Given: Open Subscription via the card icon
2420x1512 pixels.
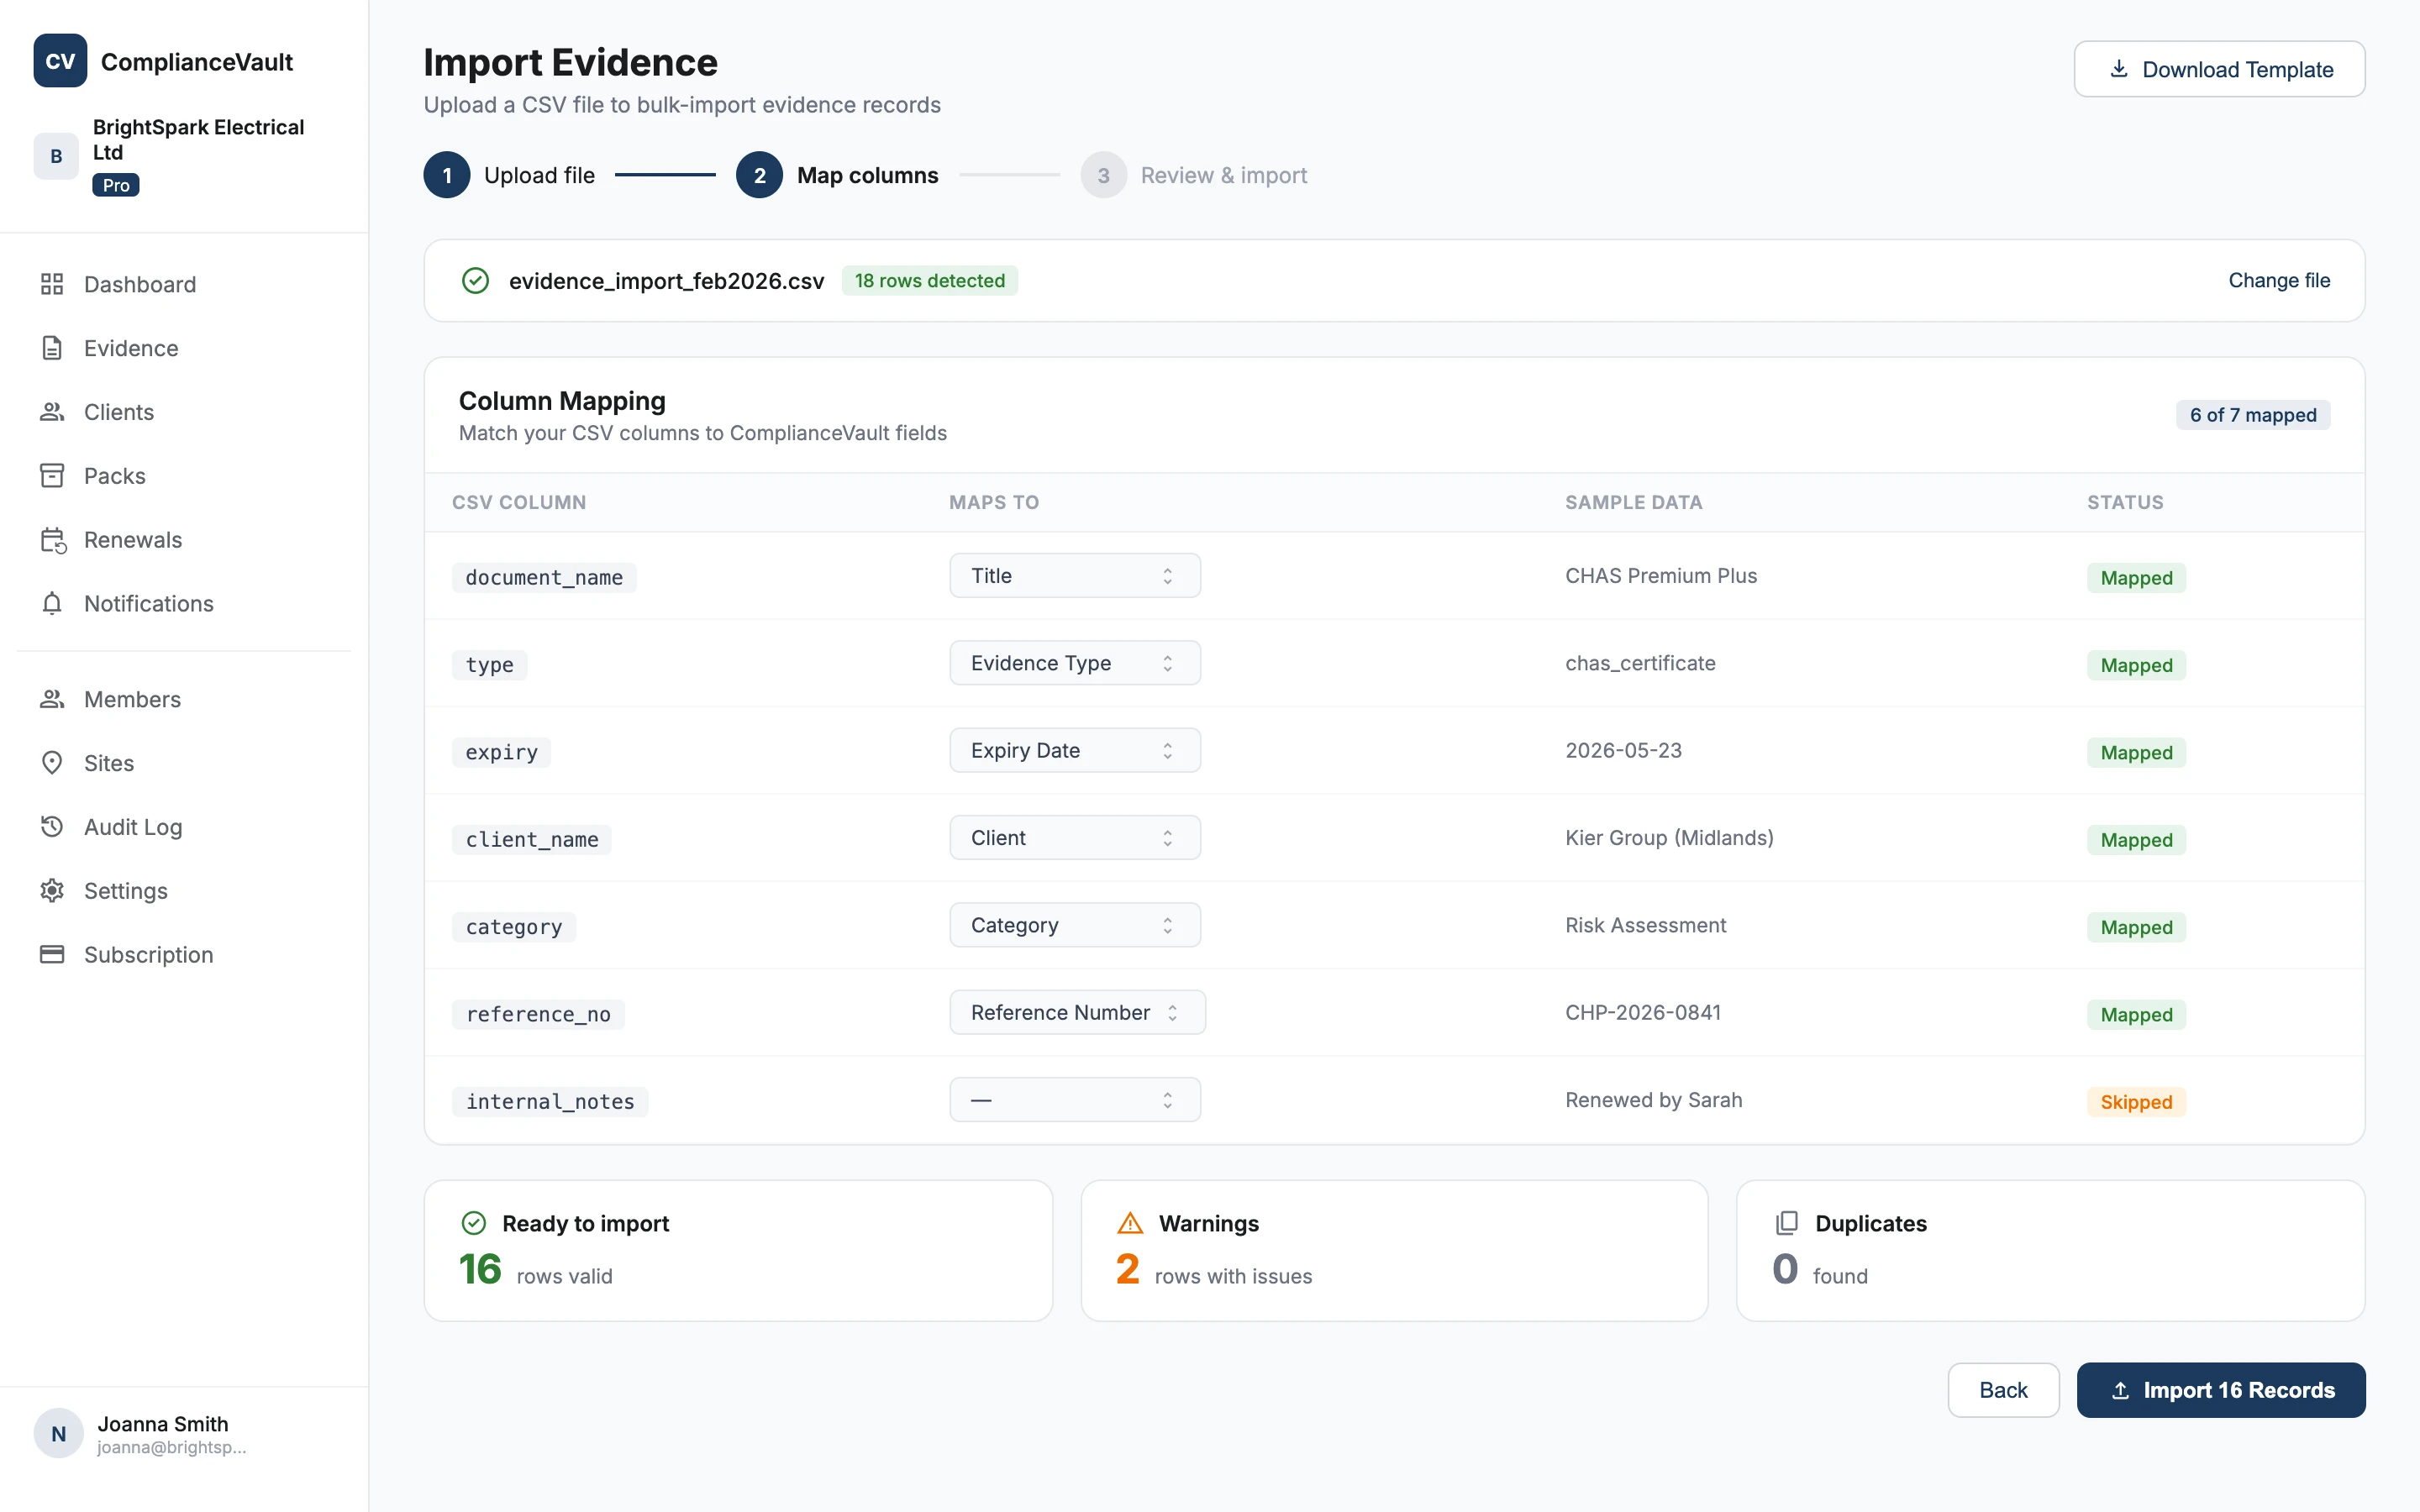Looking at the screenshot, I should (x=53, y=954).
